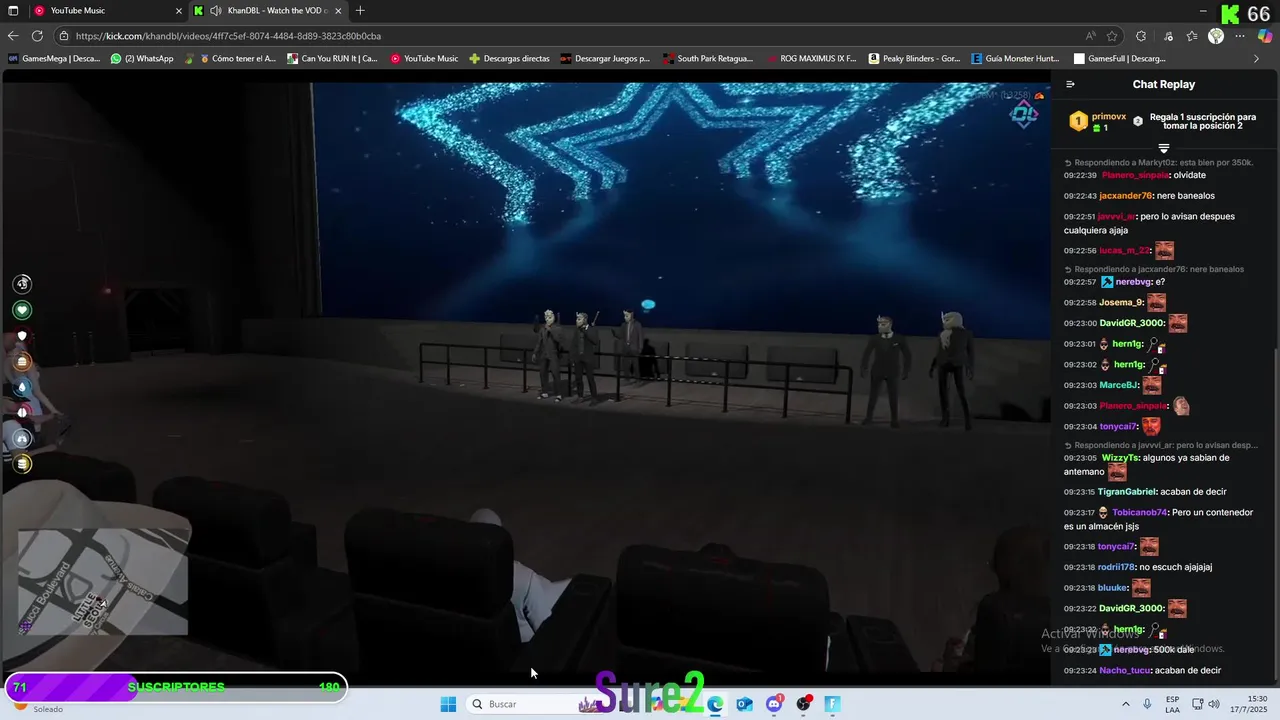Viewport: 1280px width, 720px height.
Task: Open Peaky Blinders bookmark
Action: [915, 58]
